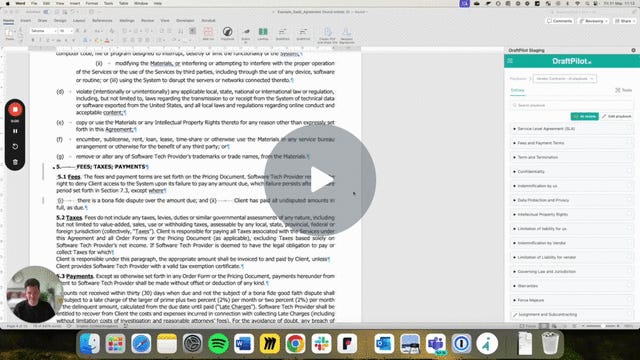
Task: Open Outlook from the dock
Action: point(384,344)
